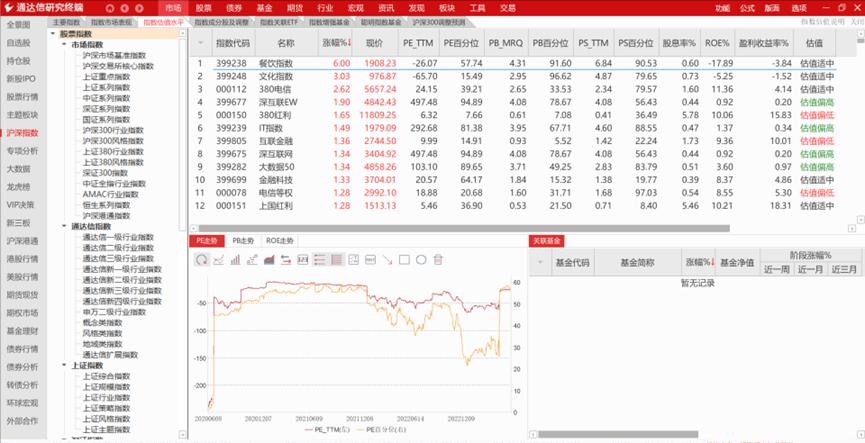Click the 市场 top menu tab
The image size is (865, 443).
pos(173,8)
